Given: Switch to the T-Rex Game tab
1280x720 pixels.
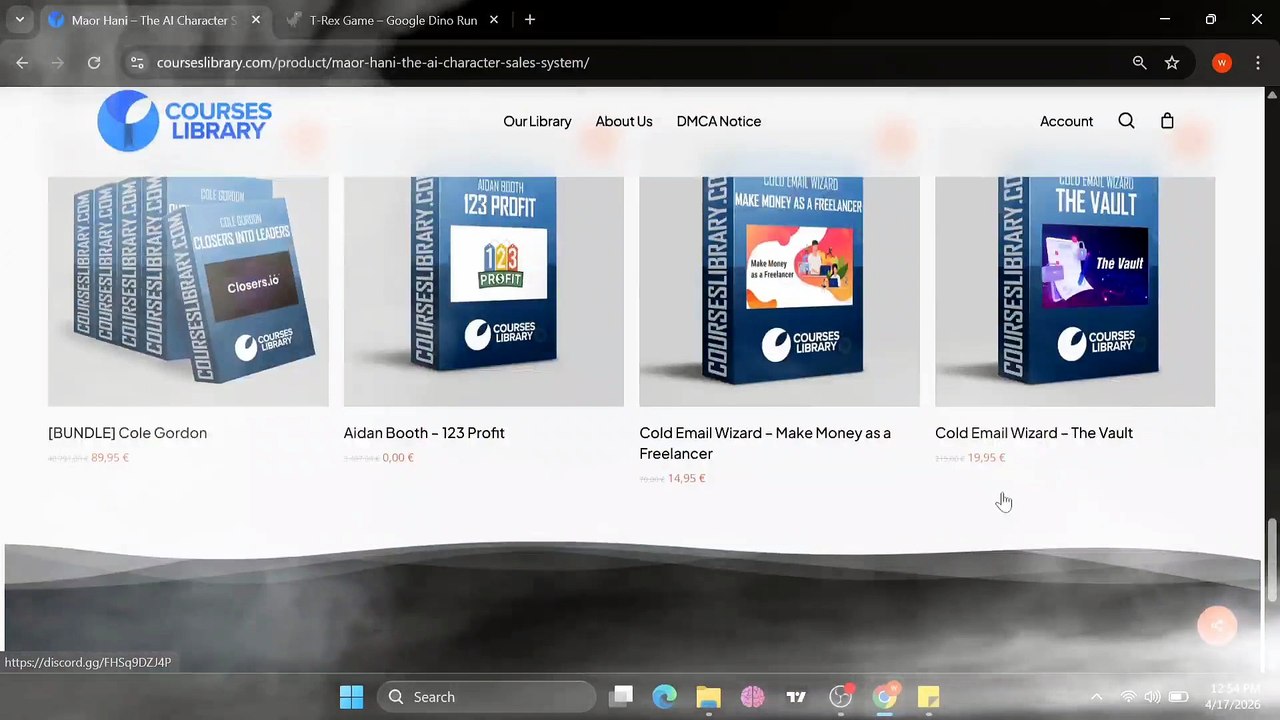Looking at the screenshot, I should 393,20.
